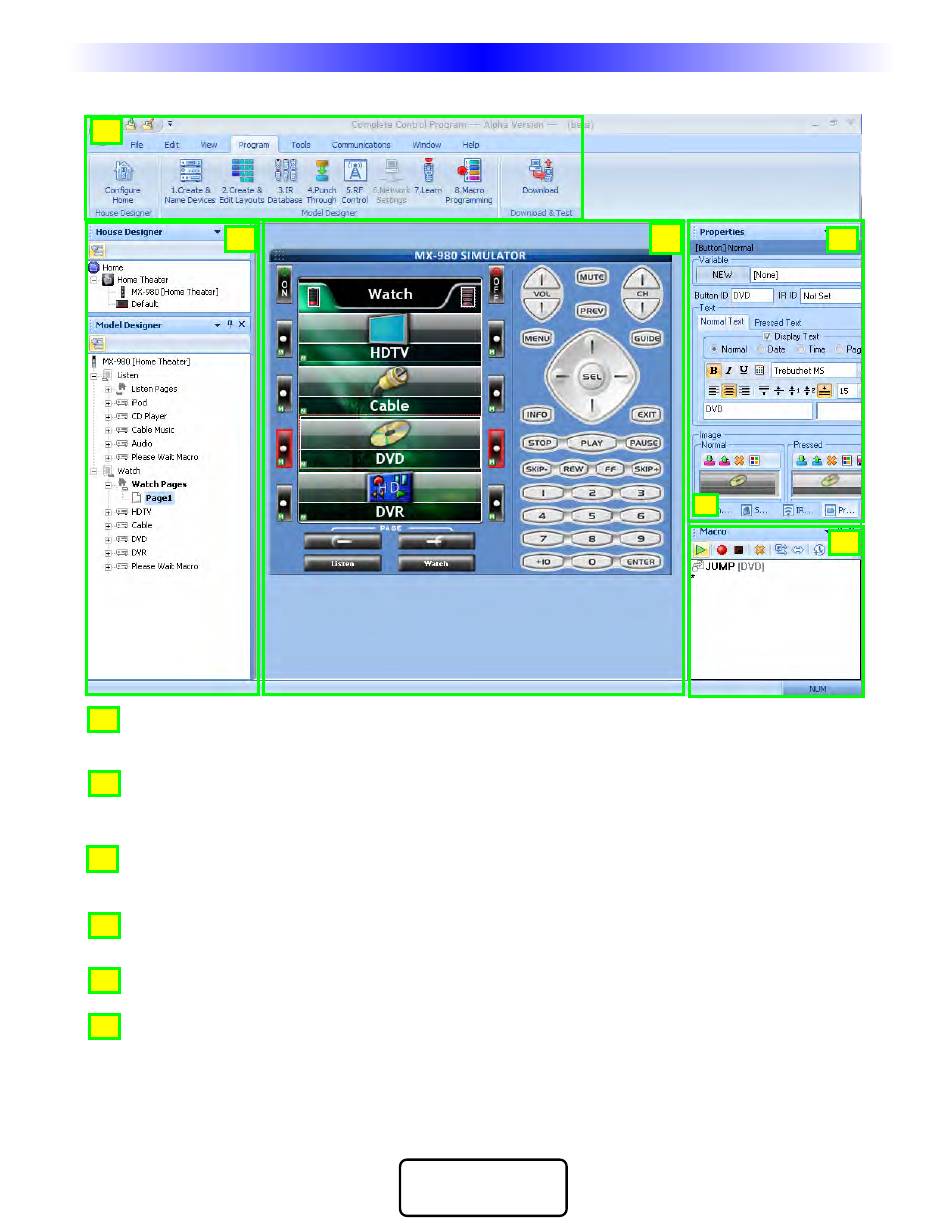Click the Listen button below the screen
This screenshot has height=1229, width=950.
[342, 564]
